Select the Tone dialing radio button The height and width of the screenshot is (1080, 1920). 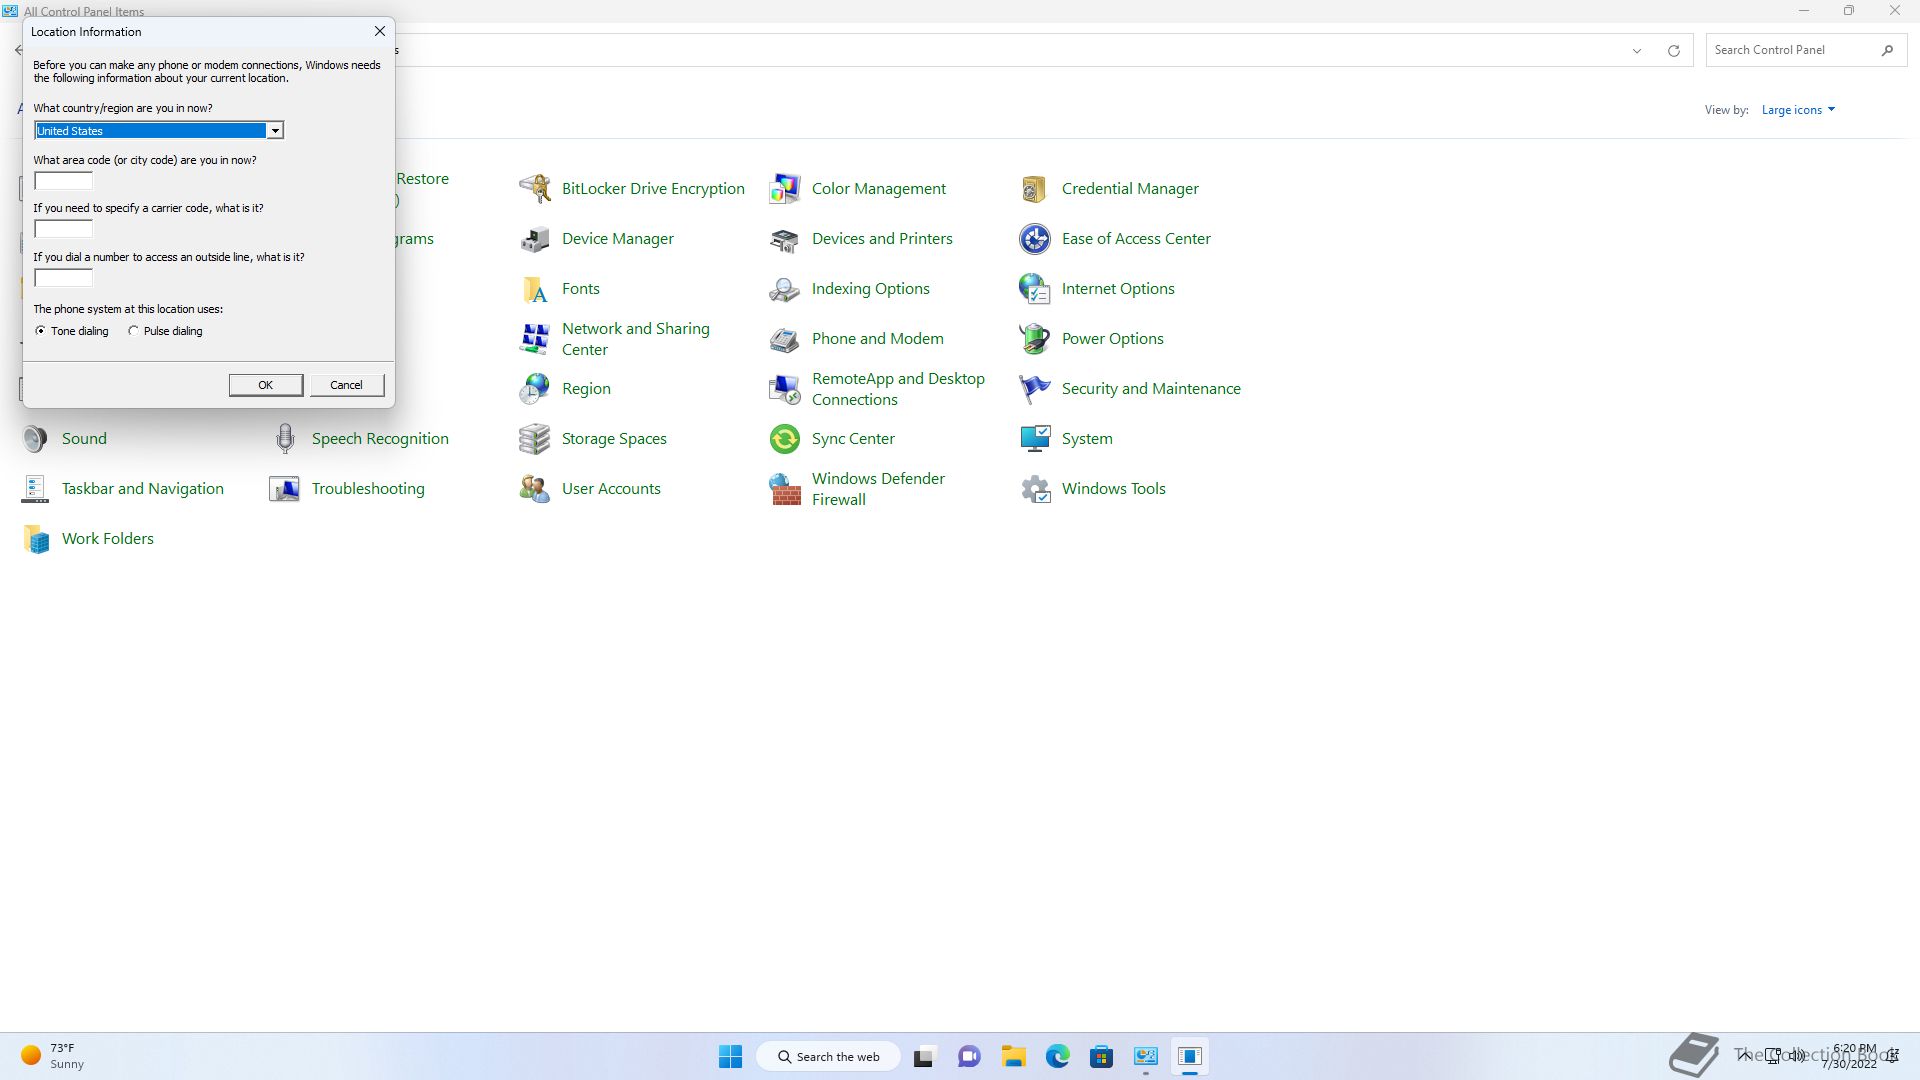coord(40,331)
